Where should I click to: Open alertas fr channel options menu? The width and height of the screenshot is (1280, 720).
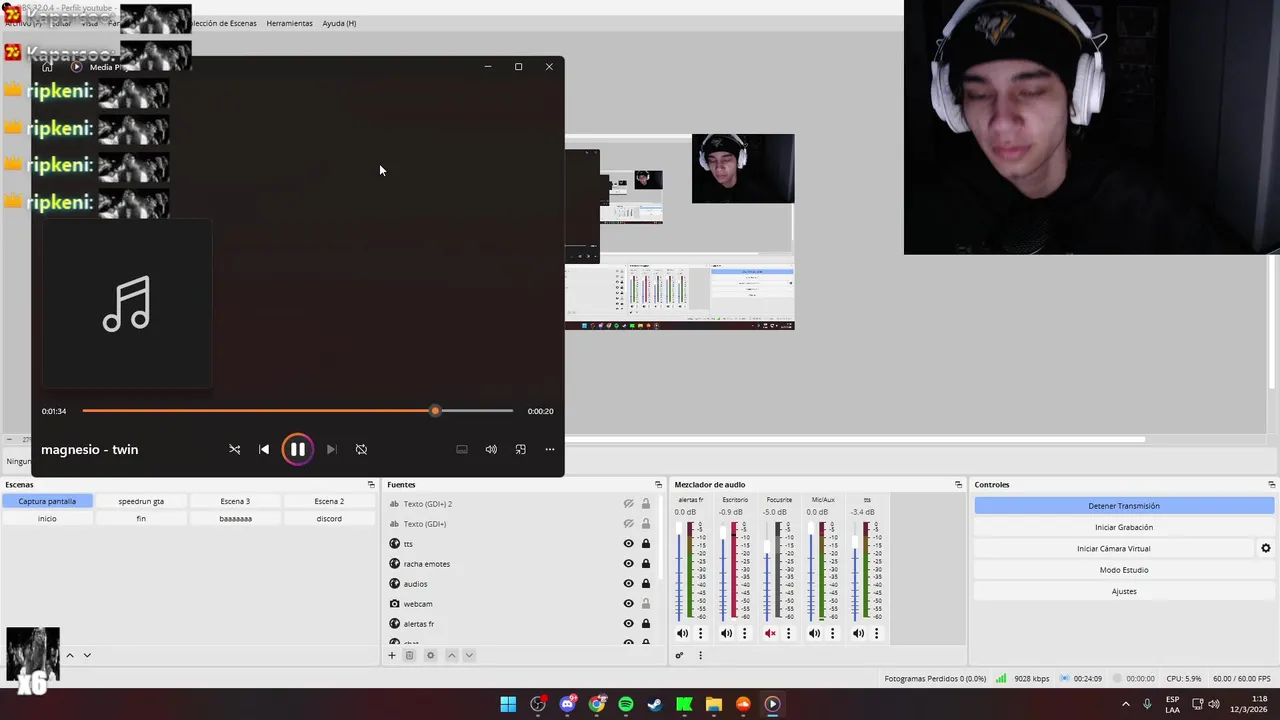pos(700,633)
